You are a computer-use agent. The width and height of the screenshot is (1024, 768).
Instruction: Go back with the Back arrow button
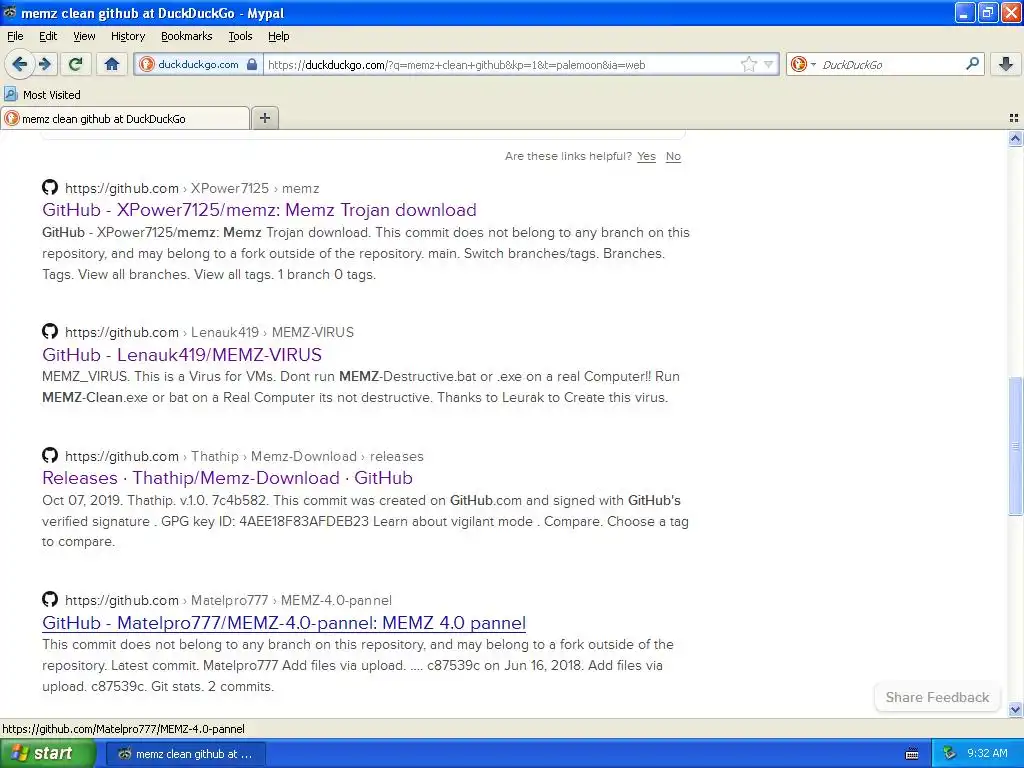[x=19, y=64]
